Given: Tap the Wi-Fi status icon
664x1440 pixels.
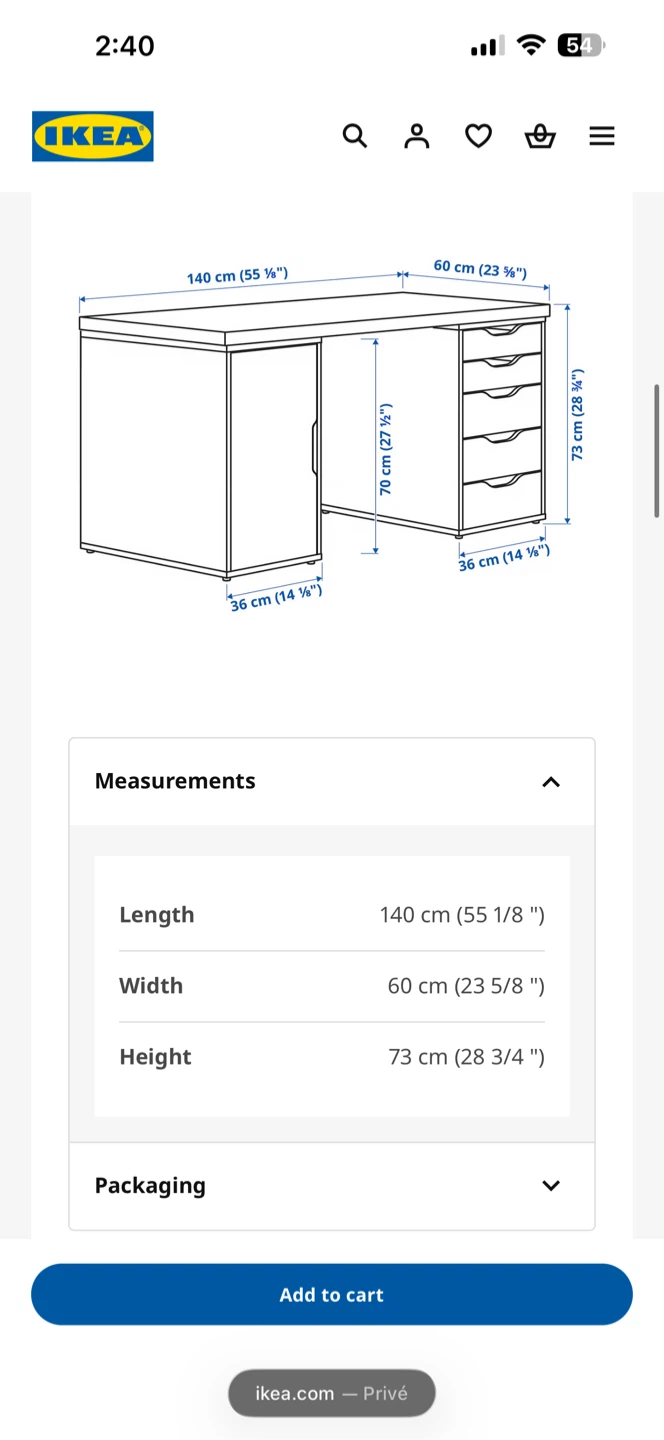Looking at the screenshot, I should pos(532,45).
